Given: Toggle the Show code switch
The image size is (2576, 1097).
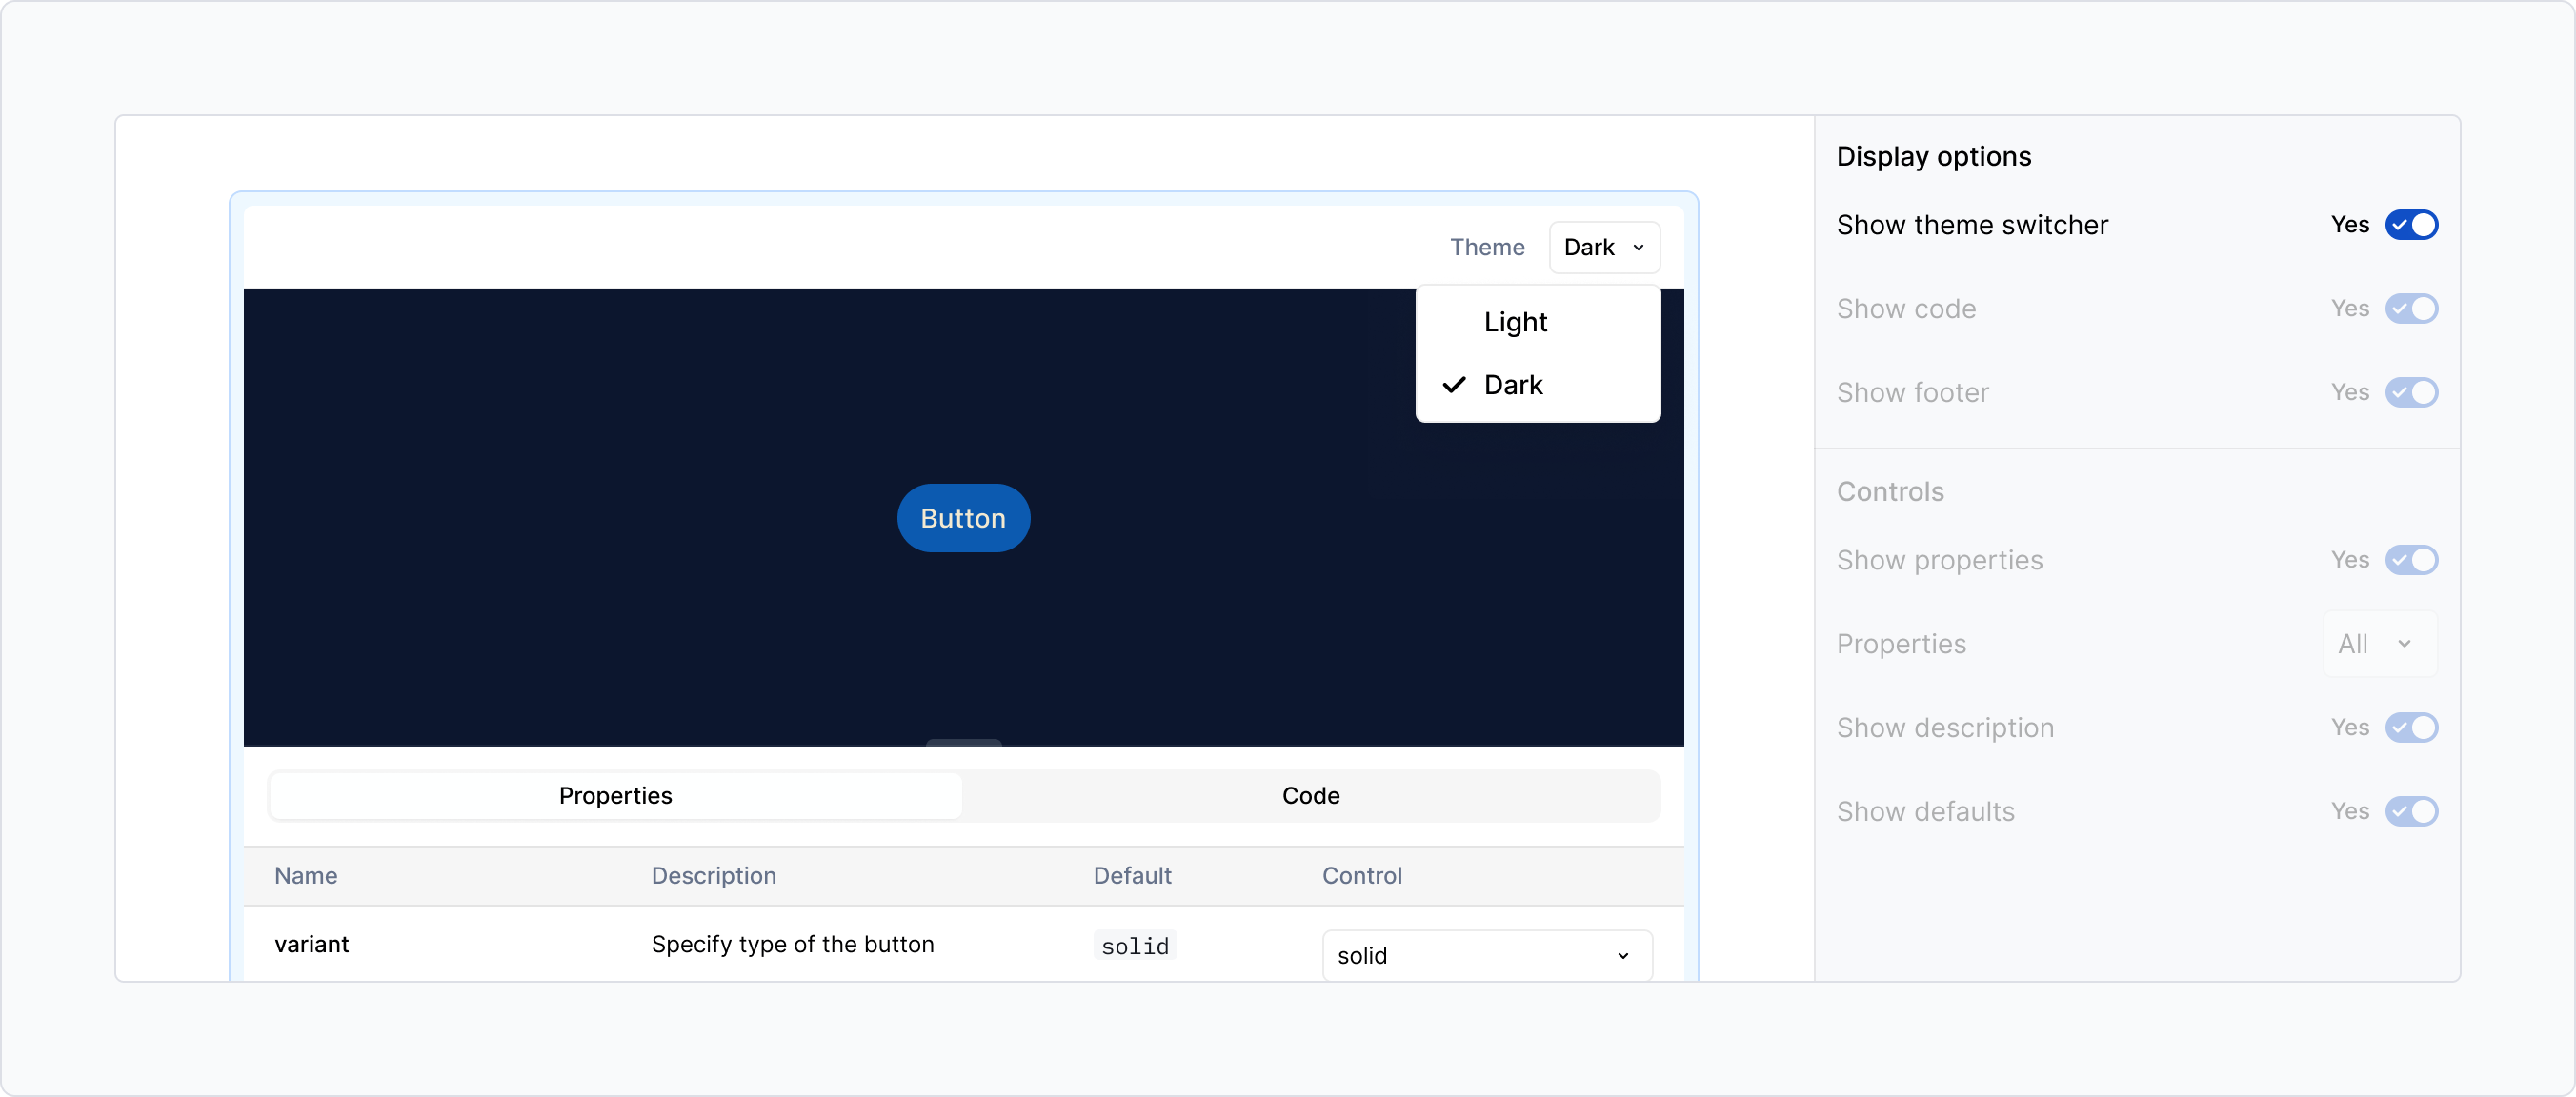Looking at the screenshot, I should point(2411,309).
